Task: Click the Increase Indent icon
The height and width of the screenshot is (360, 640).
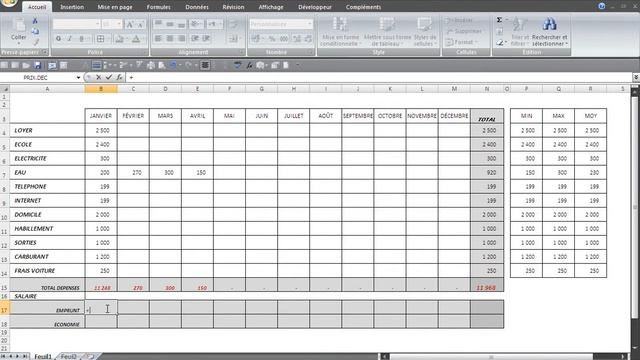Action: tap(207, 39)
